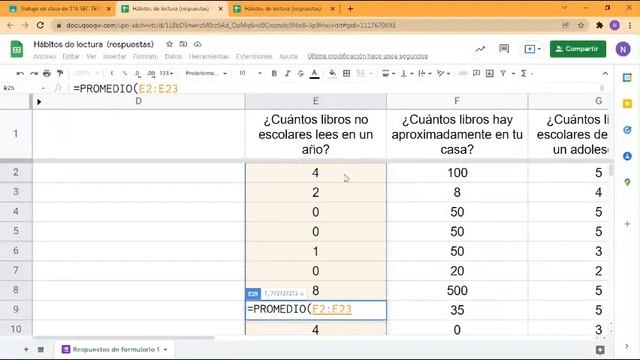
Task: Open Calendar side panel
Action: 627,78
